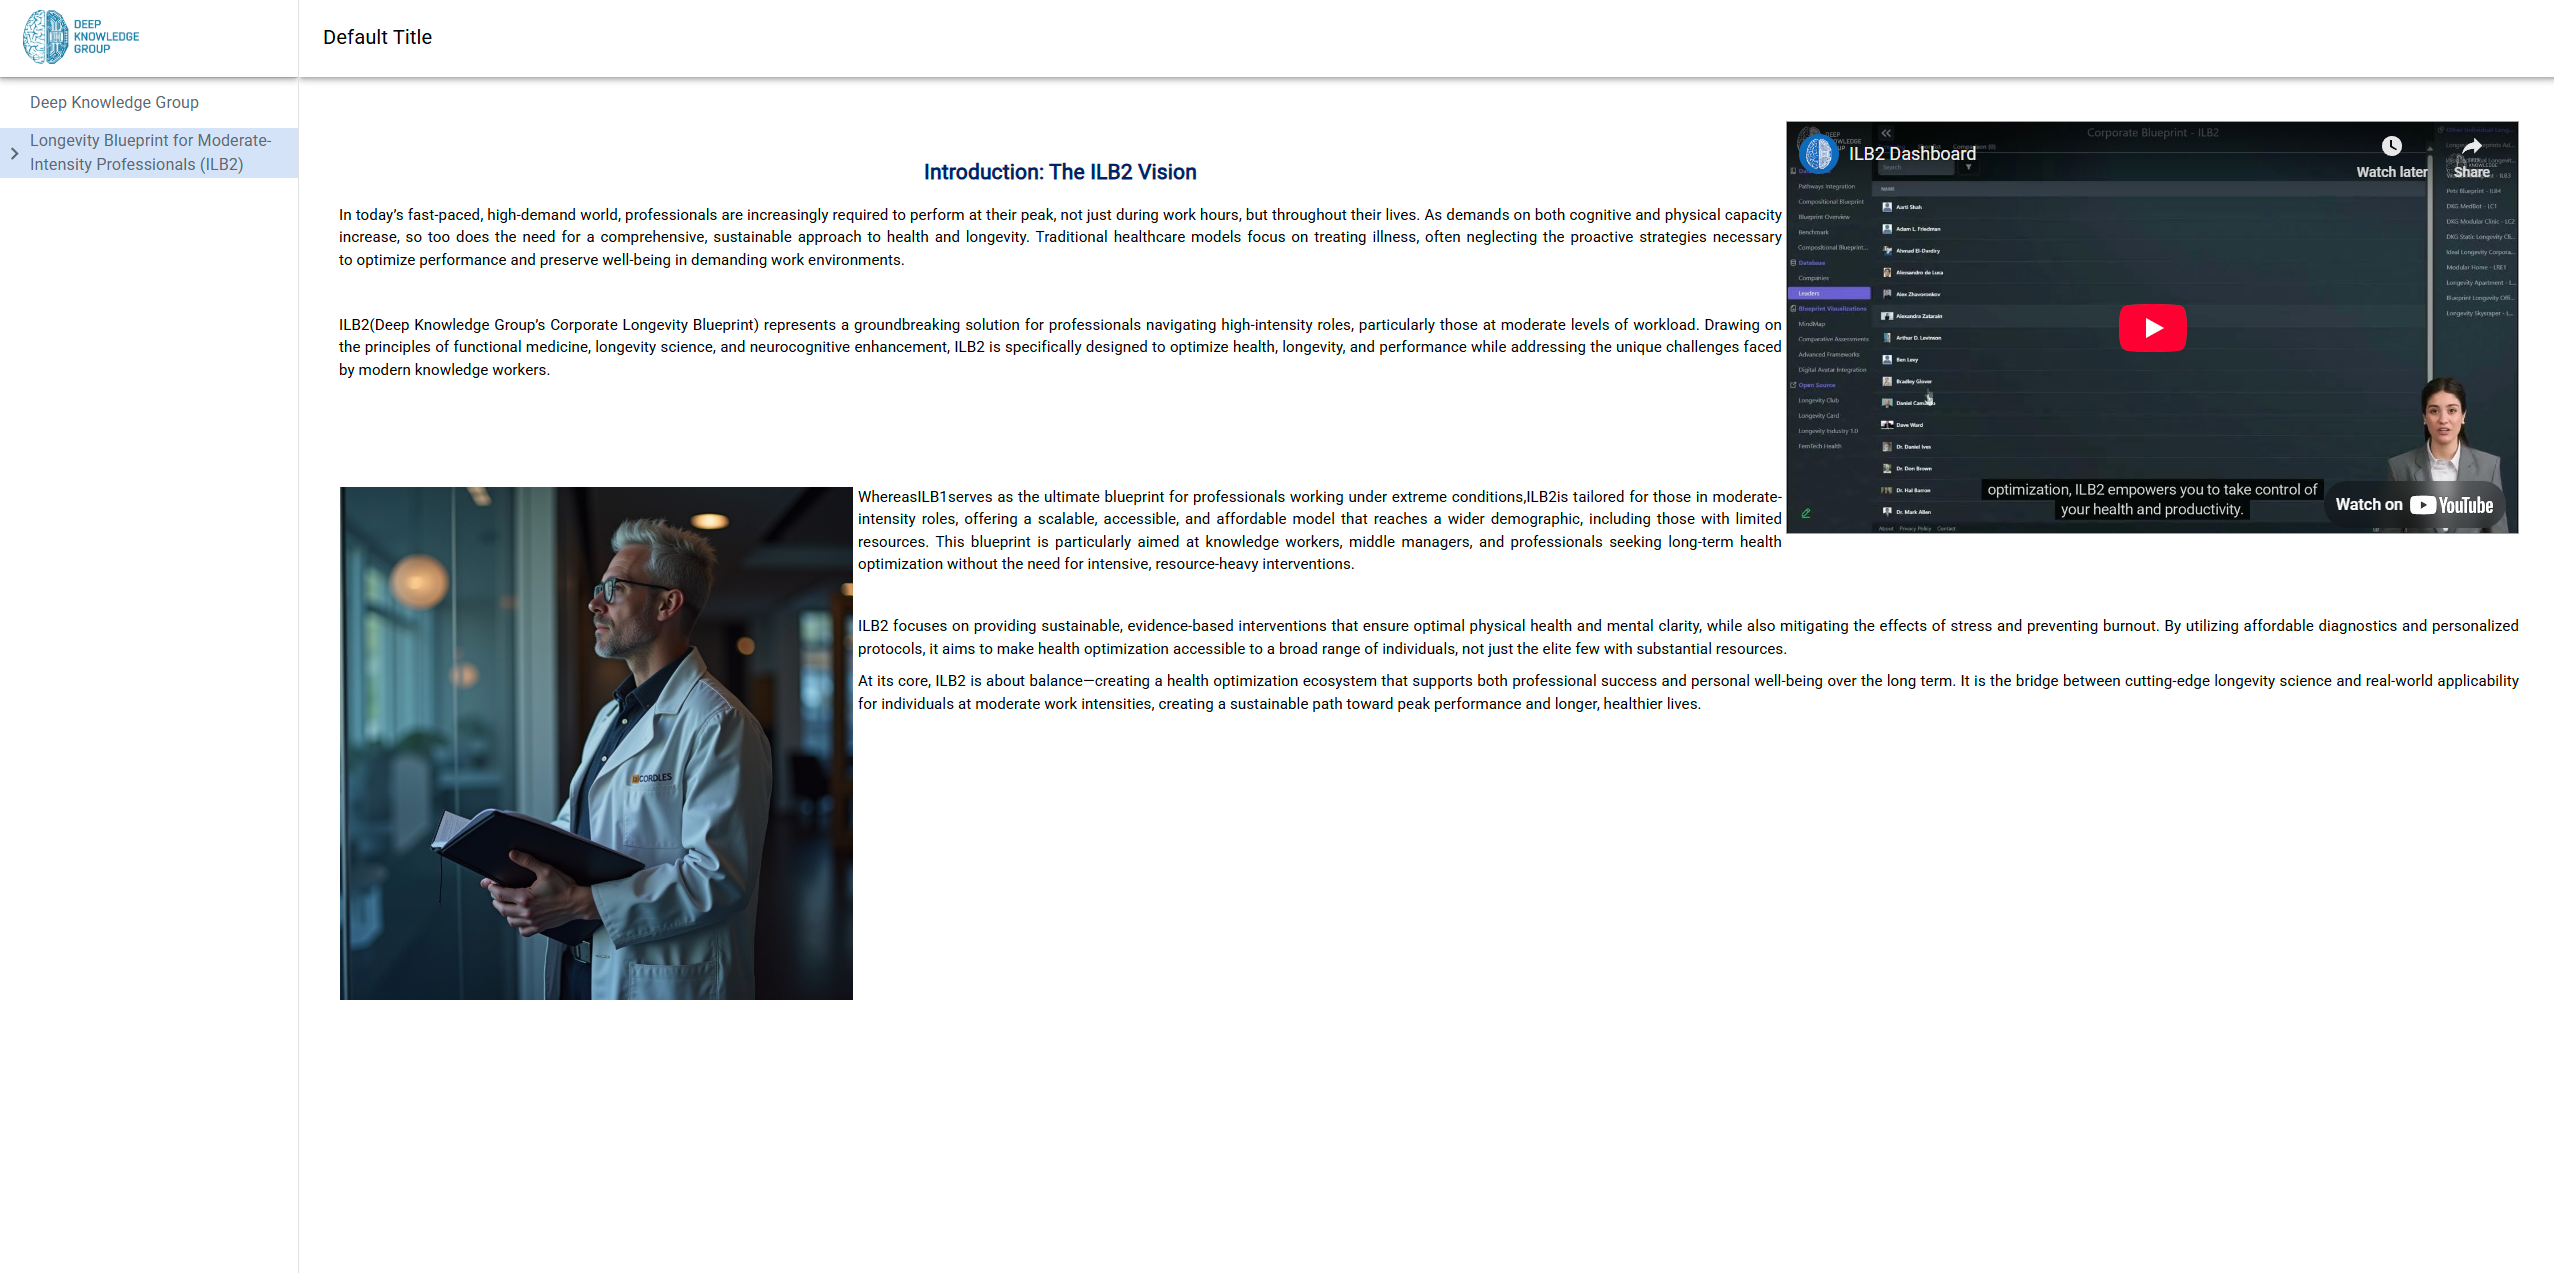Click the Deep Knowledge Group brain logo
2554x1273 pixels.
pos(46,37)
